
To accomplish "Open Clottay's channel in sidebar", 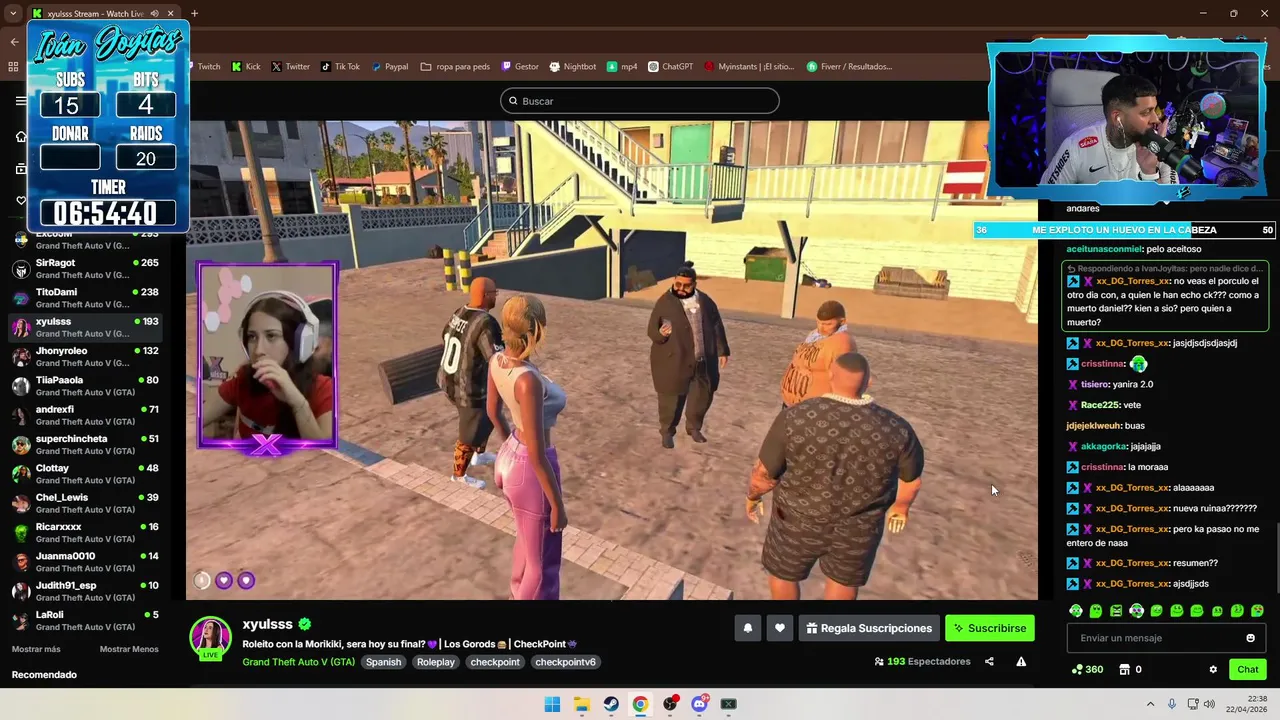I will pos(85,474).
